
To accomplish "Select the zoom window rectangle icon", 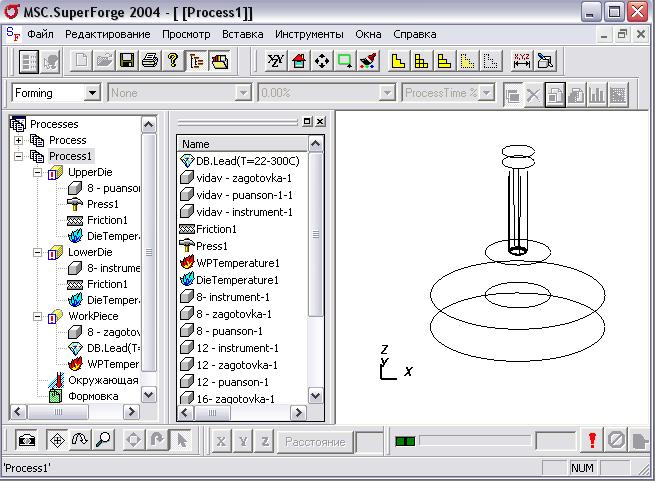I will [345, 61].
